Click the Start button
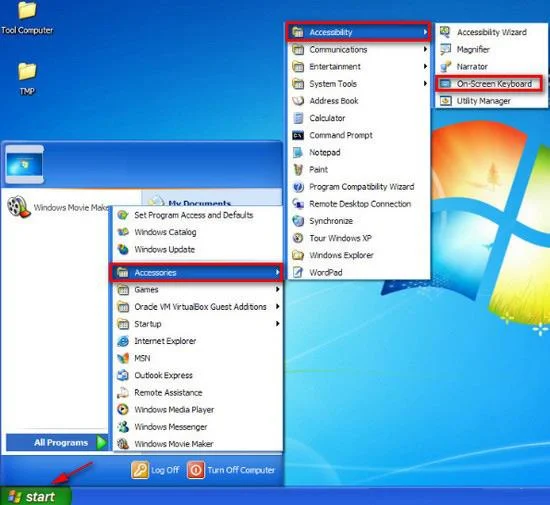The image size is (550, 505). coord(36,496)
